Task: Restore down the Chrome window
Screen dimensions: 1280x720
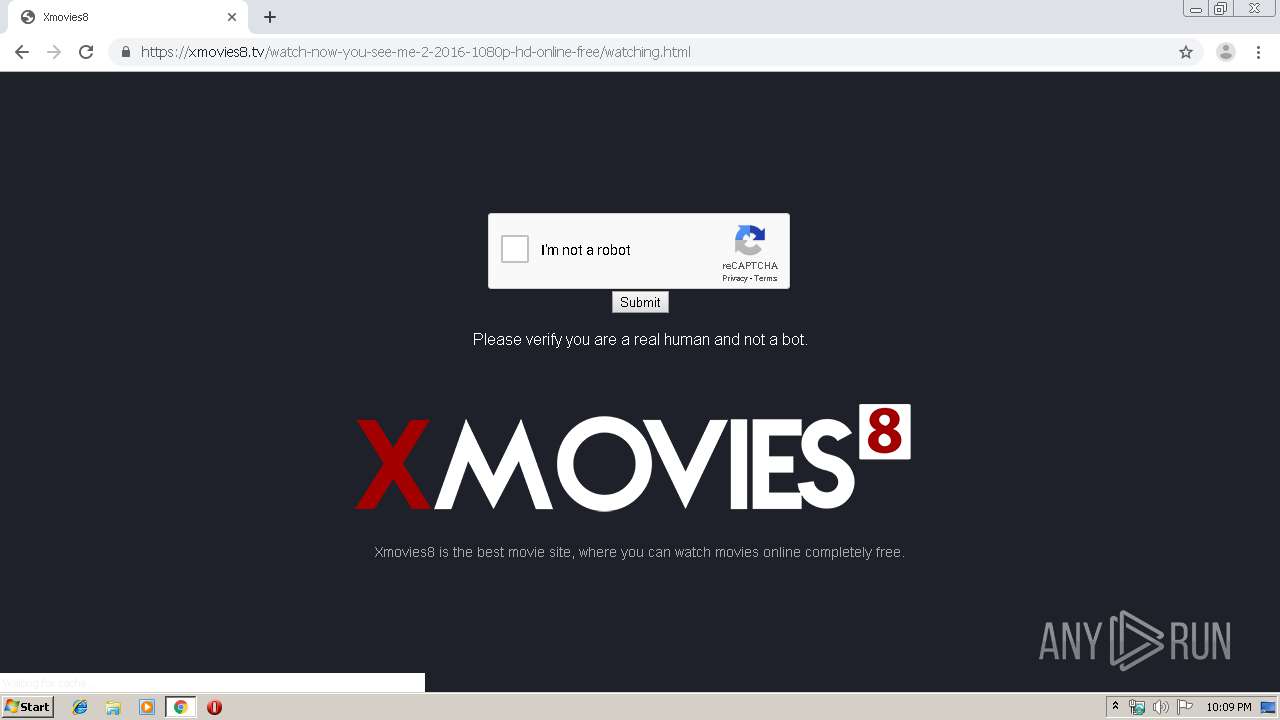Action: (x=1221, y=8)
